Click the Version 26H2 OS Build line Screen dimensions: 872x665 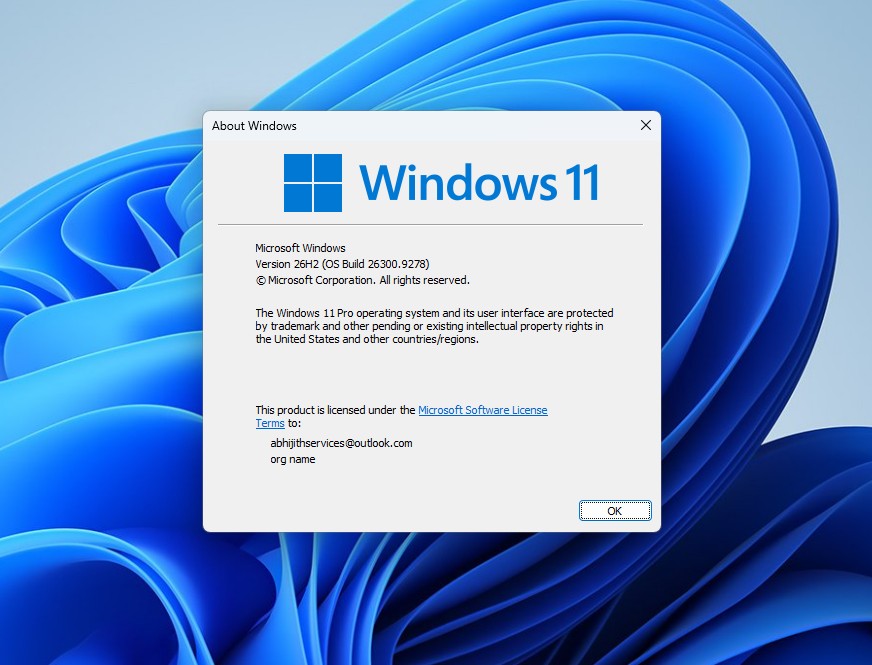342,264
